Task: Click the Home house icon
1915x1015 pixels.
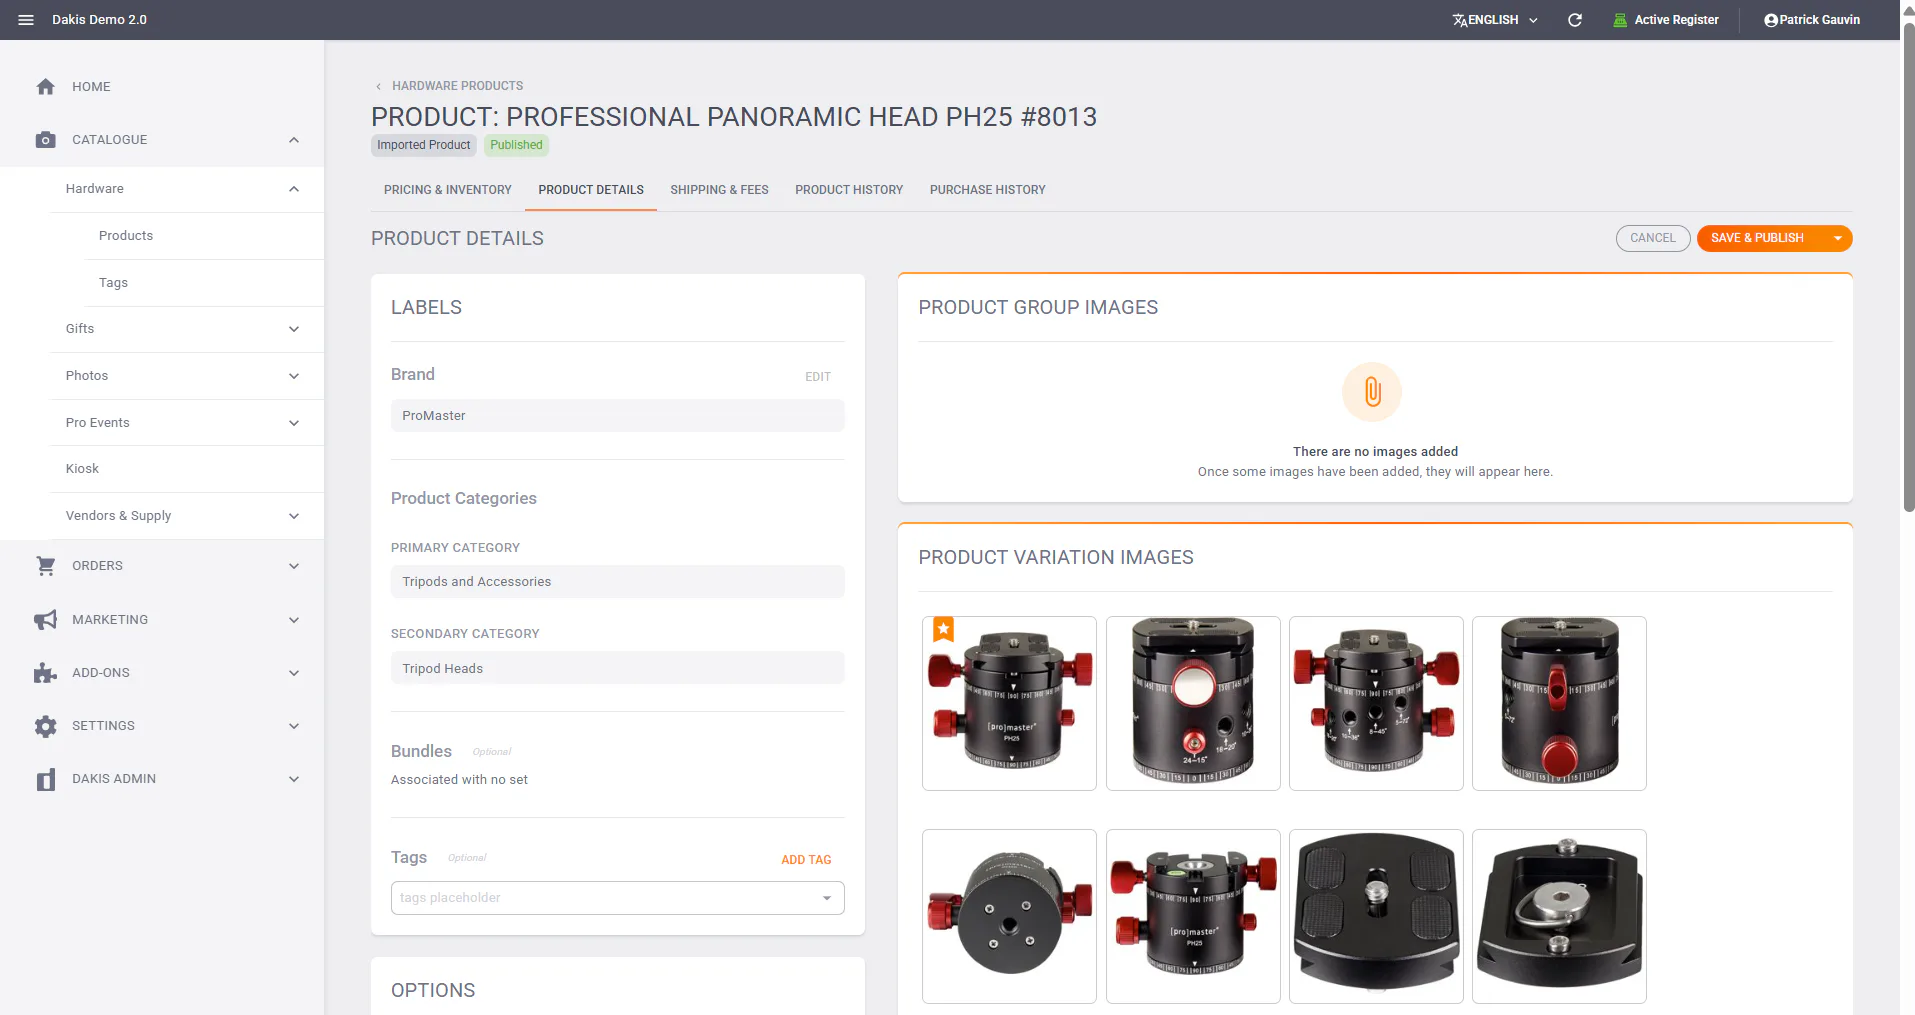Action: 45,87
